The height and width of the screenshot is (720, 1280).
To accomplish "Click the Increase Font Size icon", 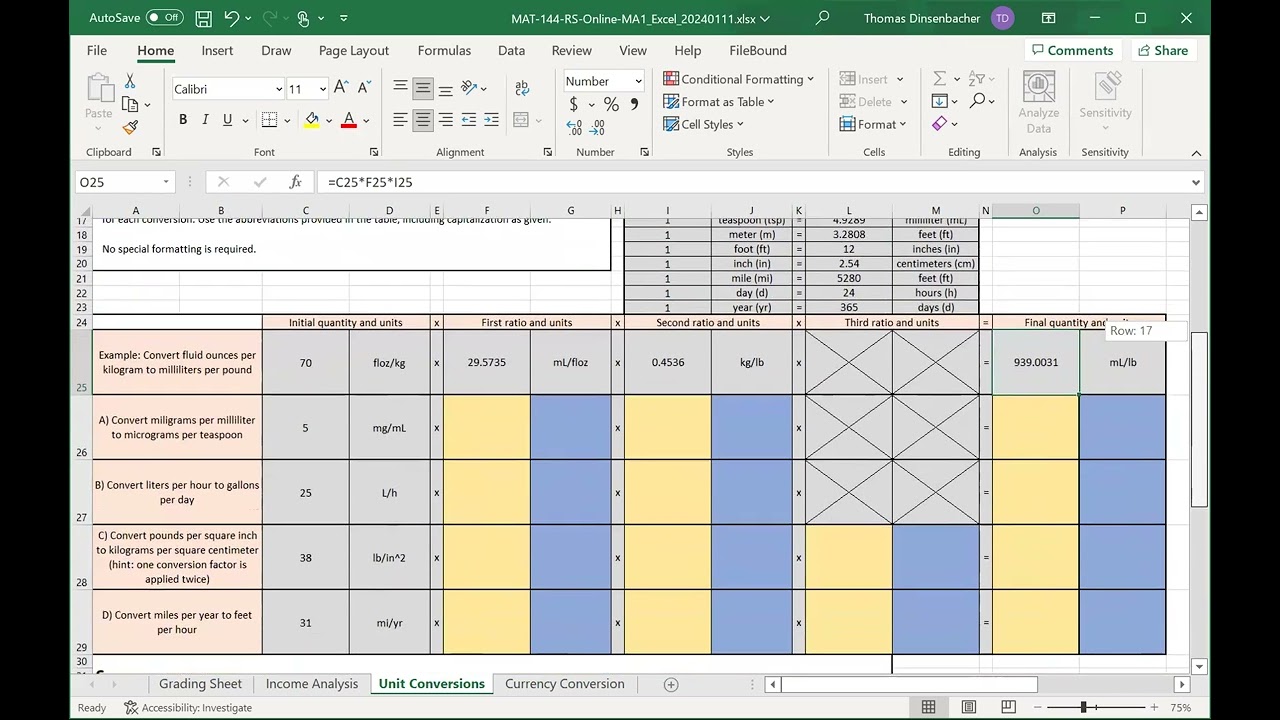I will (x=341, y=88).
